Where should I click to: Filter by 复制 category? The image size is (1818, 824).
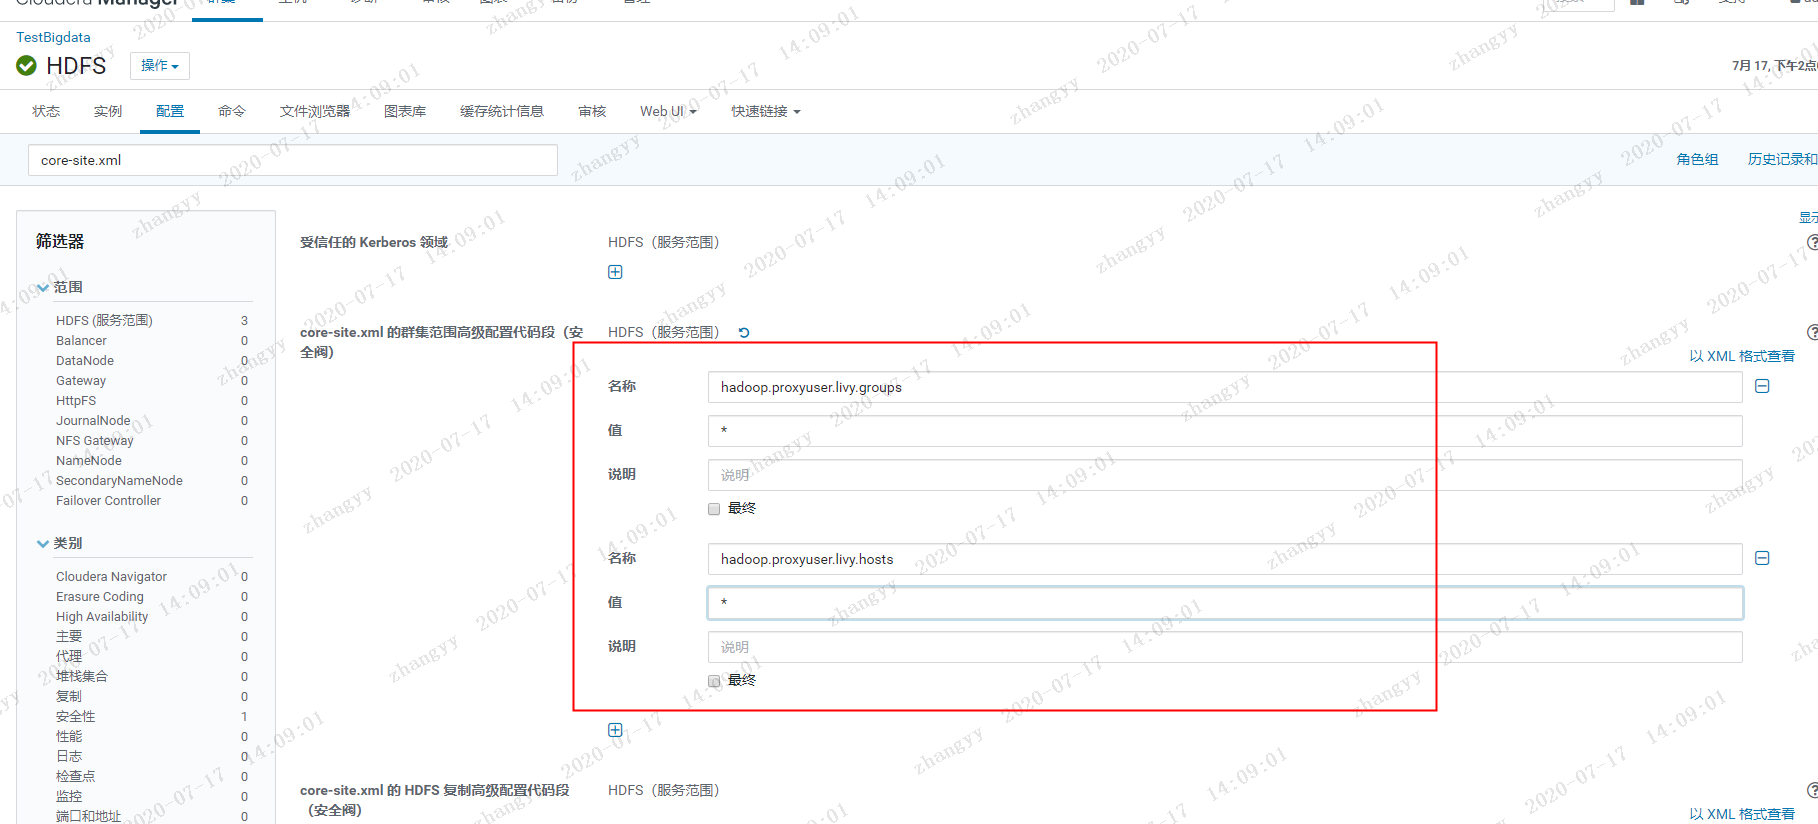click(69, 697)
